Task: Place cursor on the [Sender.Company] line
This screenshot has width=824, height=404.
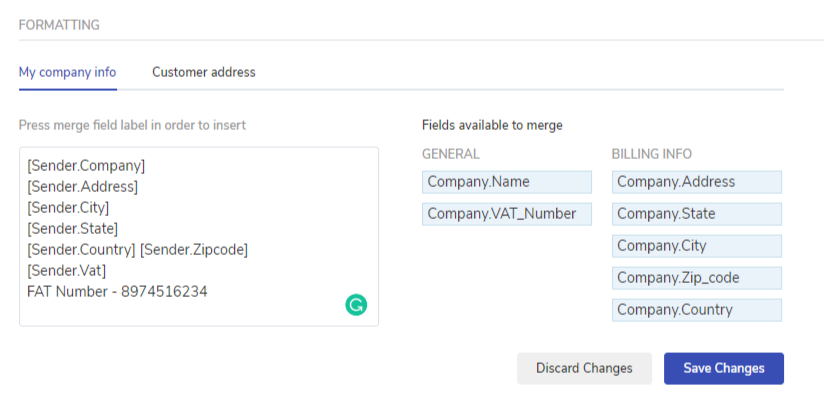Action: point(86,165)
